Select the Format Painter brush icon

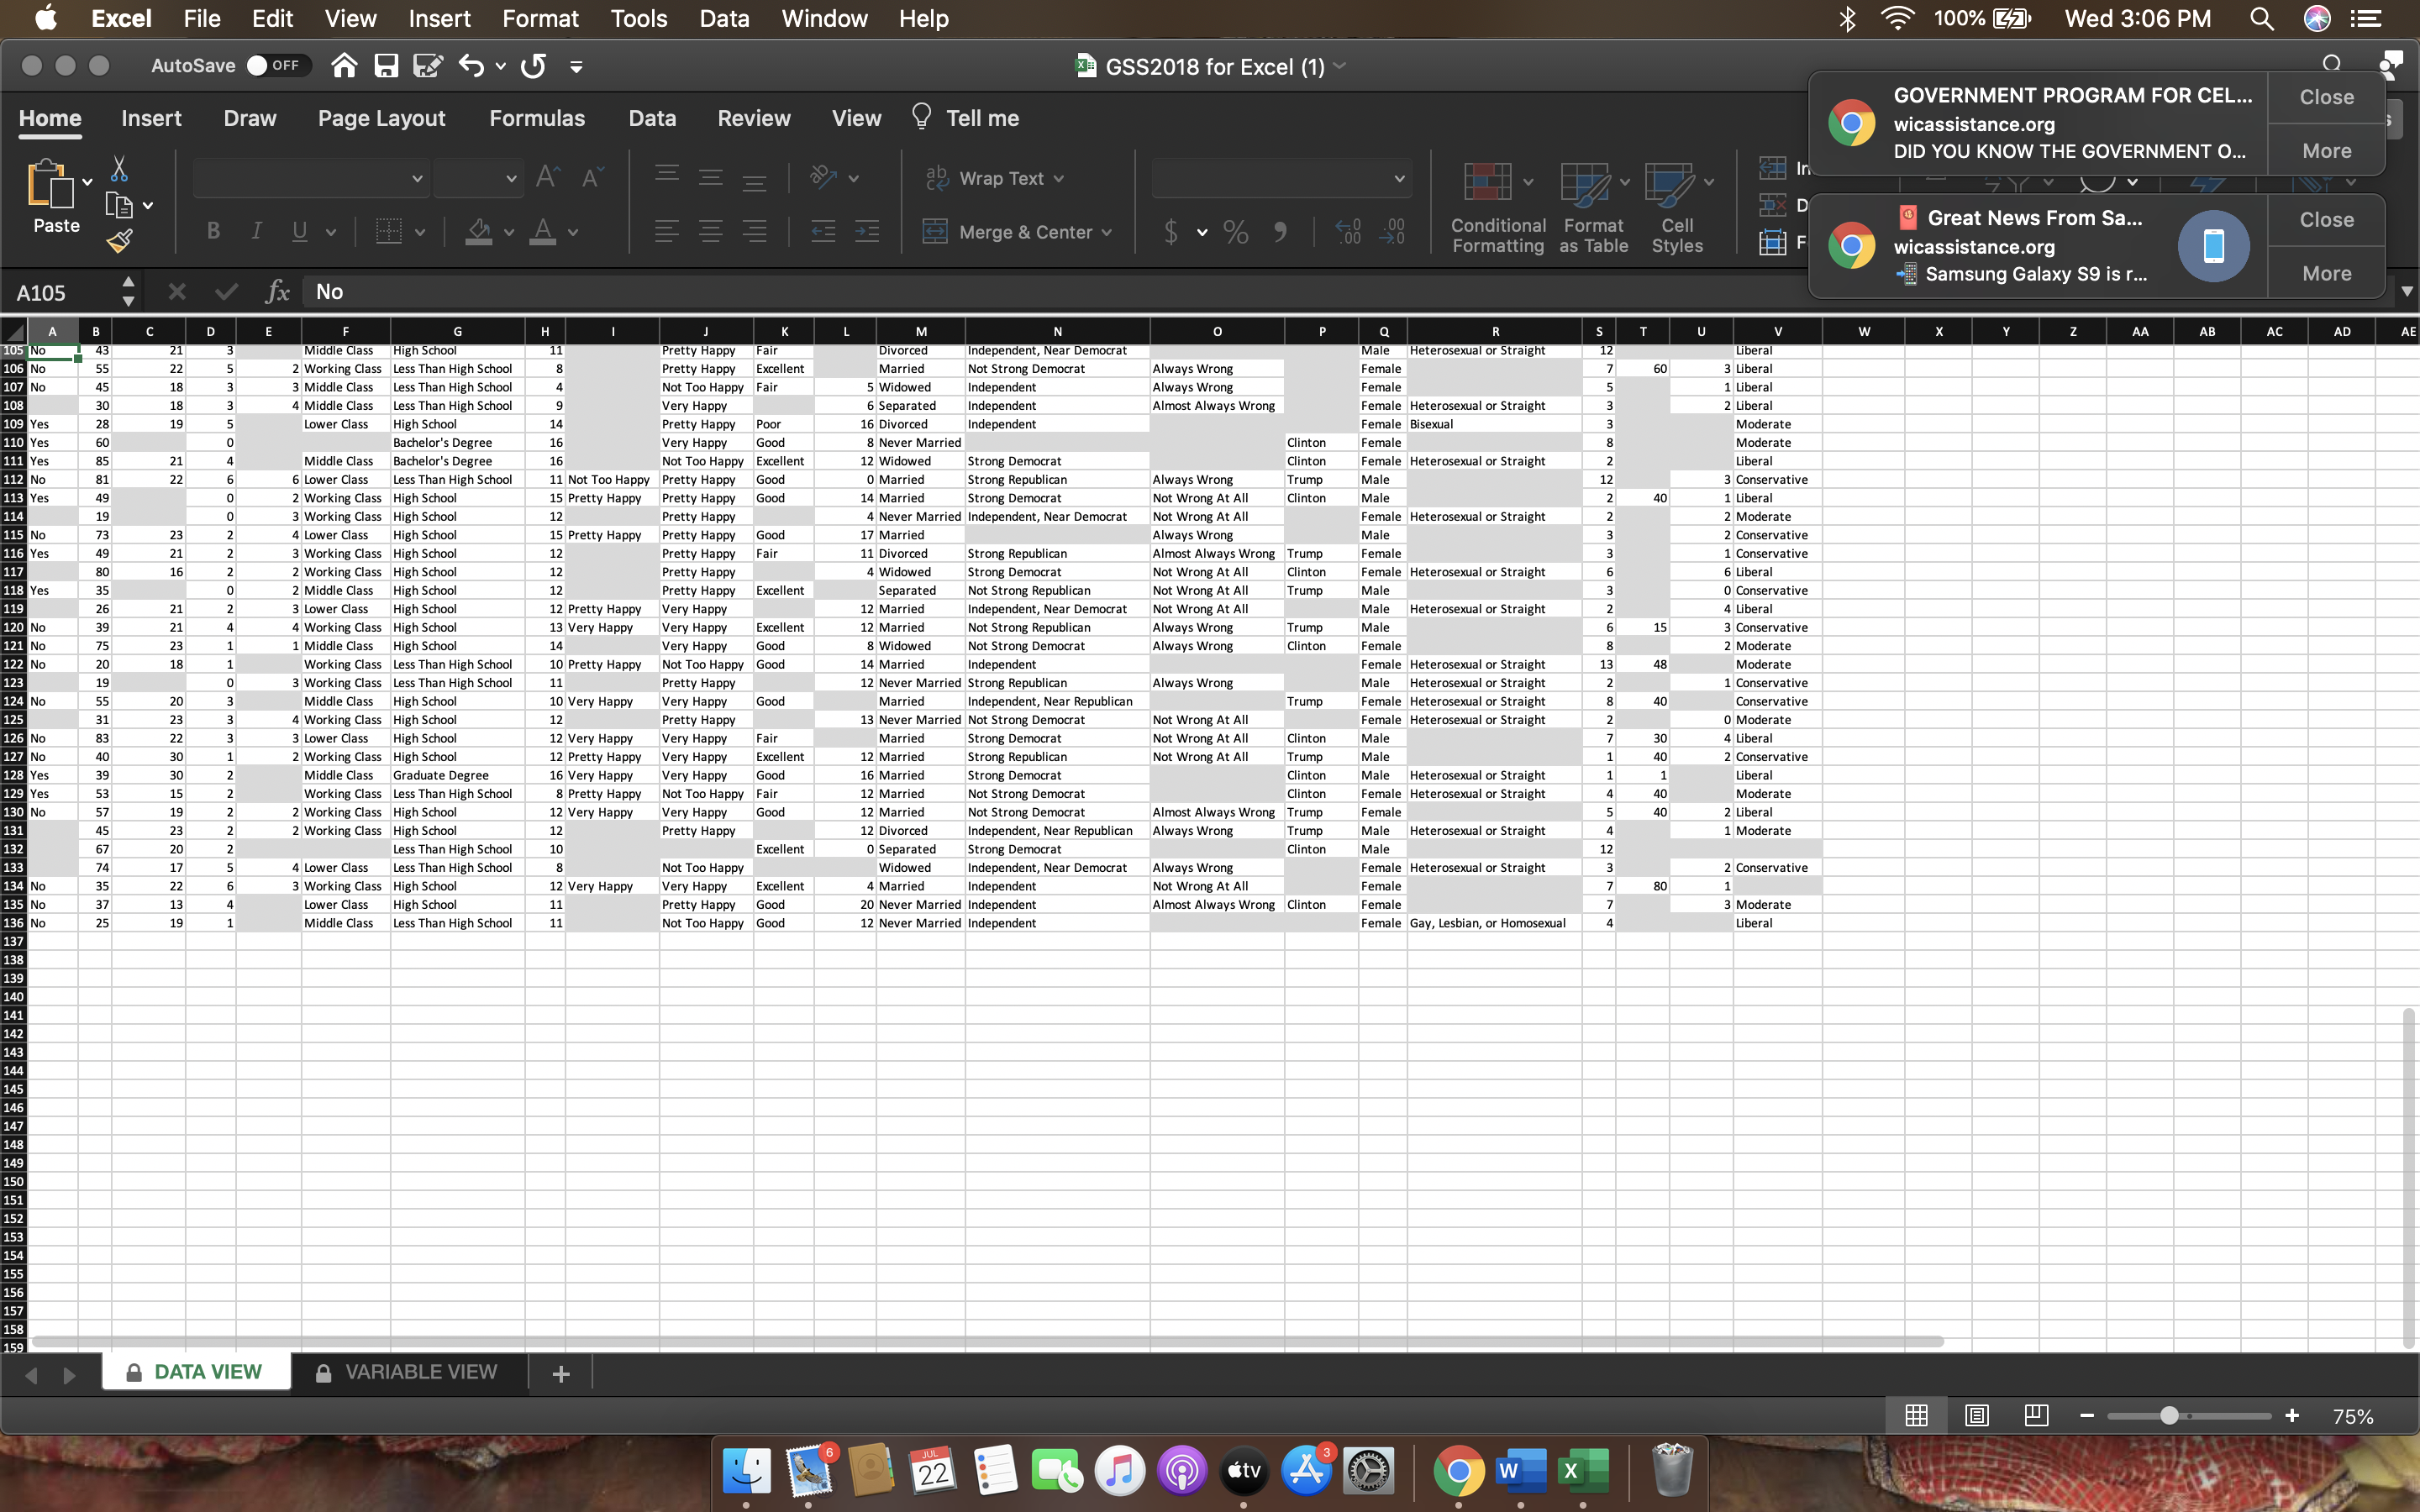tap(119, 241)
